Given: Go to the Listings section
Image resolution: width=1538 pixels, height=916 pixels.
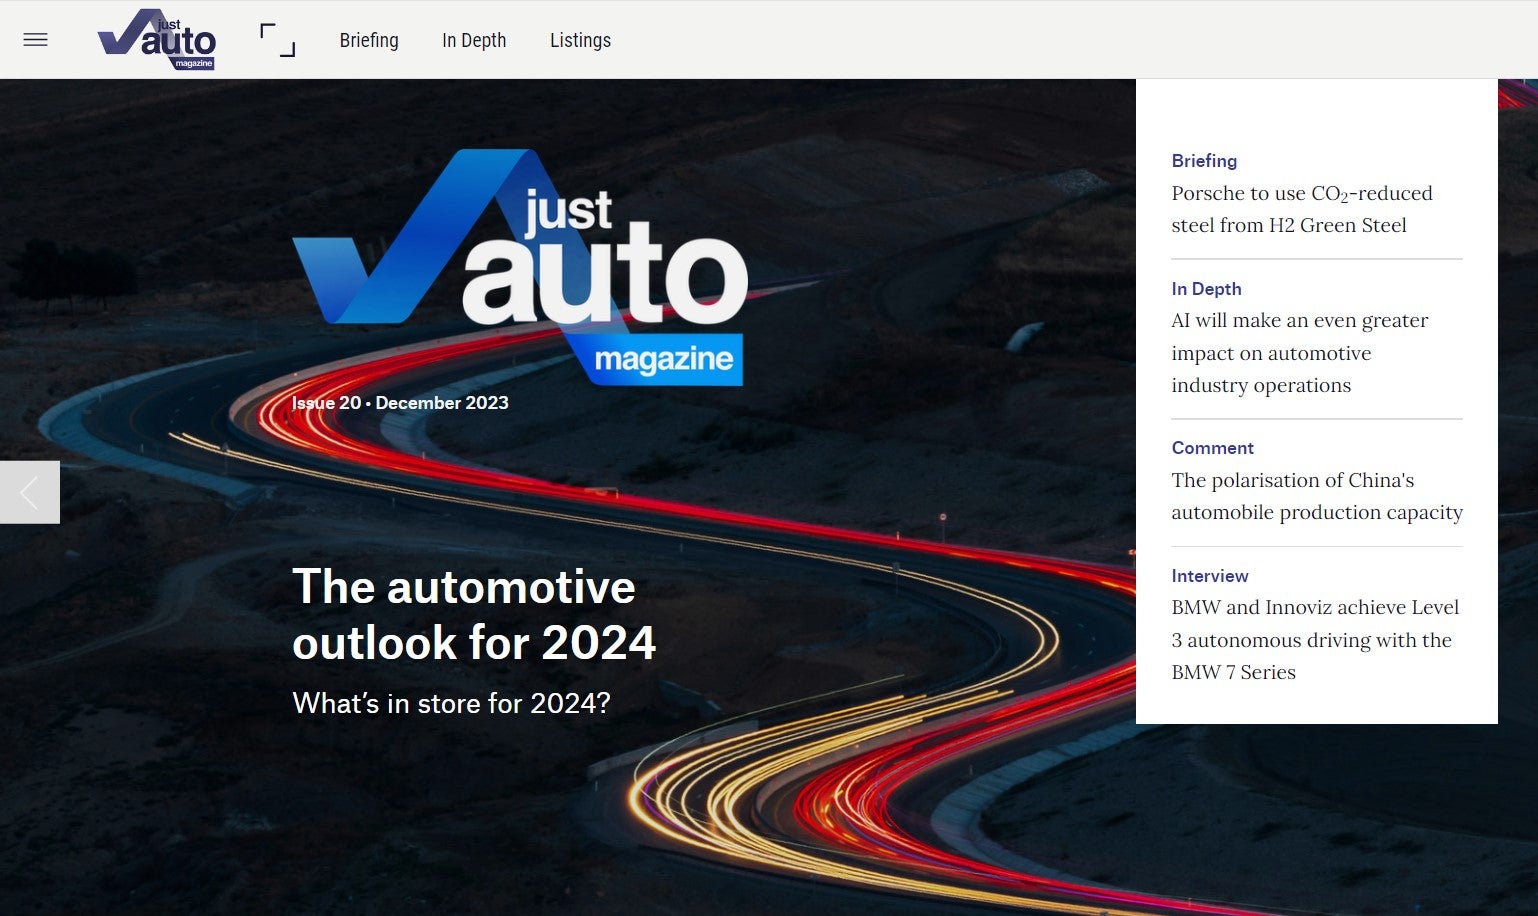Looking at the screenshot, I should pos(580,40).
